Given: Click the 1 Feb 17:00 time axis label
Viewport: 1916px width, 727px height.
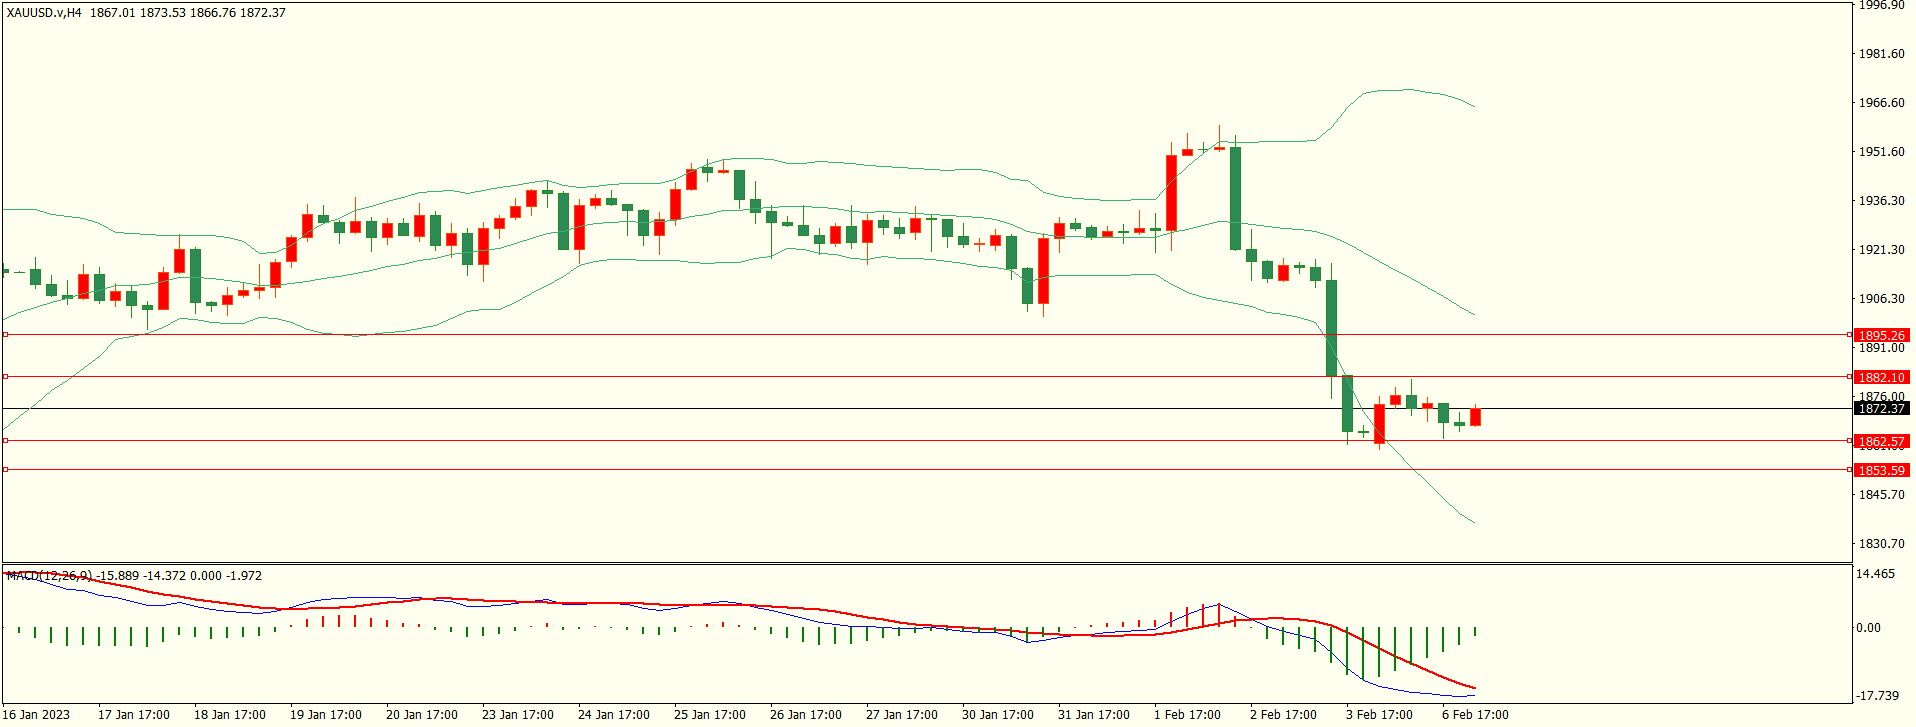Looking at the screenshot, I should click(1187, 715).
